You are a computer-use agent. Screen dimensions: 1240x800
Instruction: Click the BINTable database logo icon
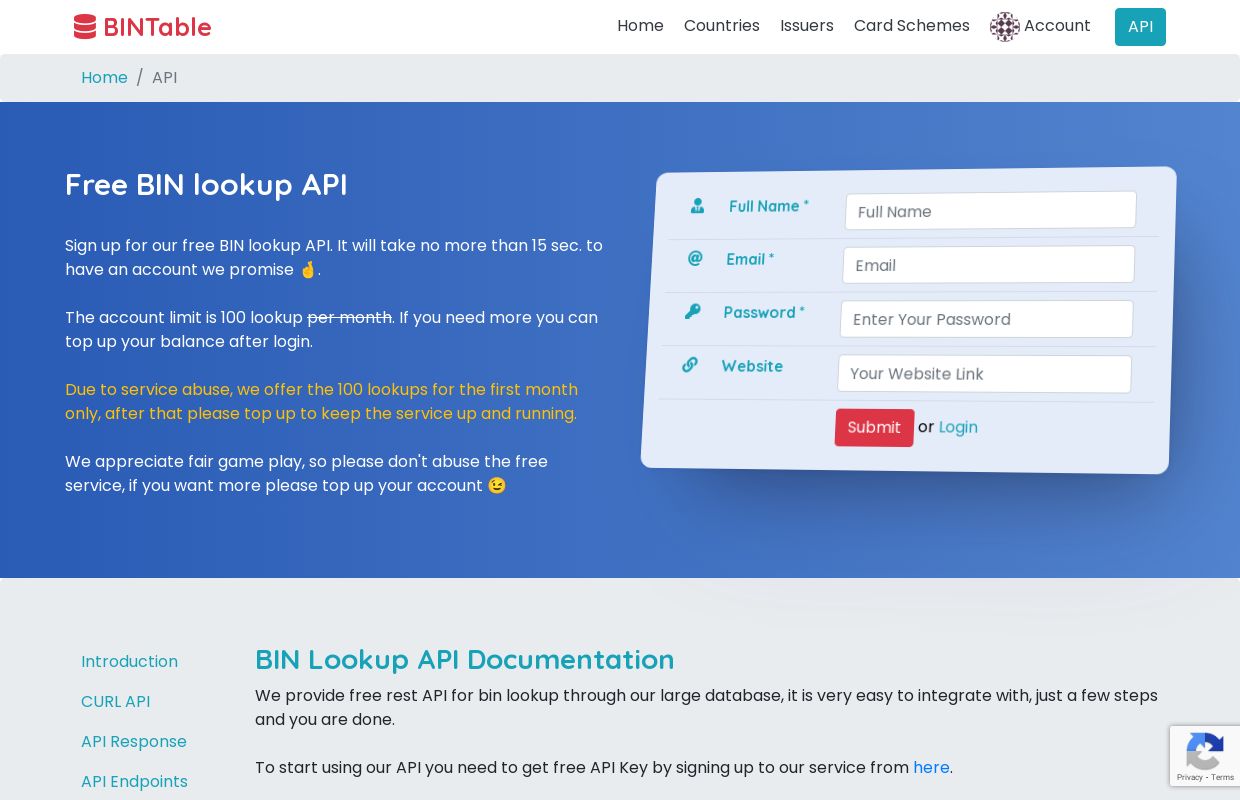[85, 27]
